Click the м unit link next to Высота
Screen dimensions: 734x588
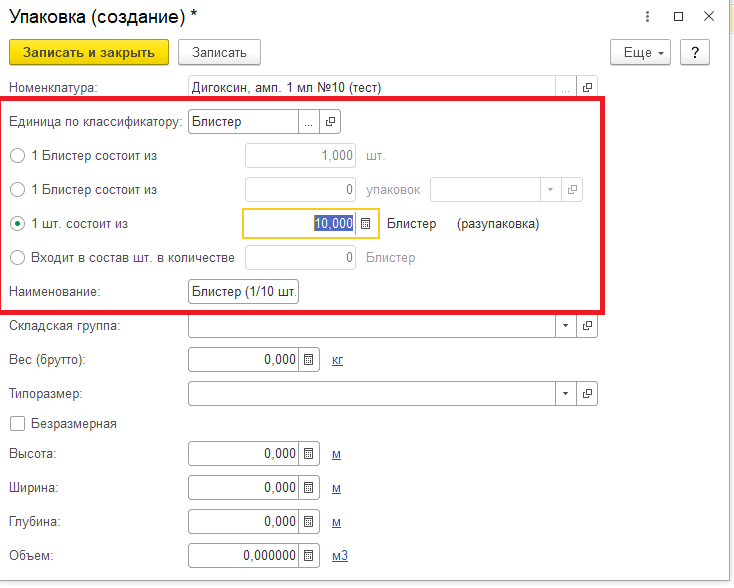pyautogui.click(x=336, y=454)
